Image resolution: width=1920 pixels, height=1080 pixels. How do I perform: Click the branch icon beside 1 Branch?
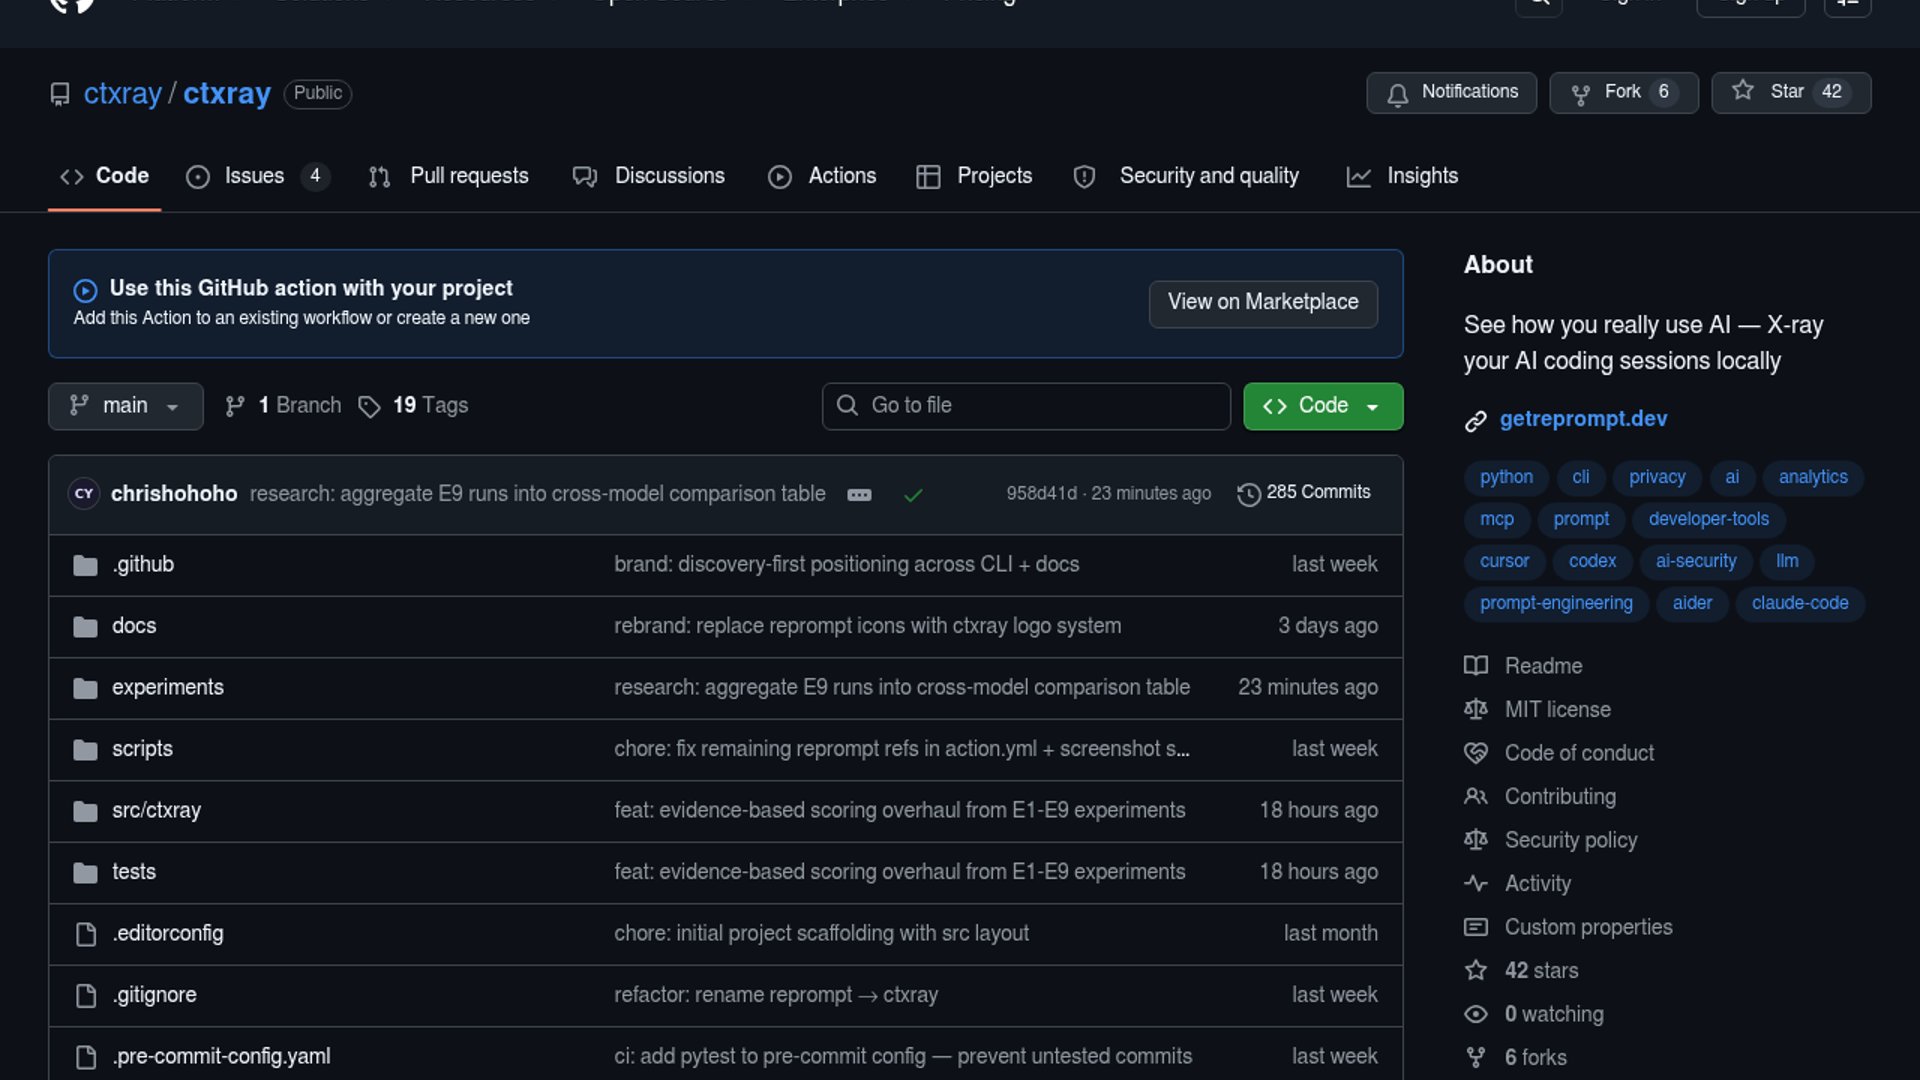click(235, 406)
